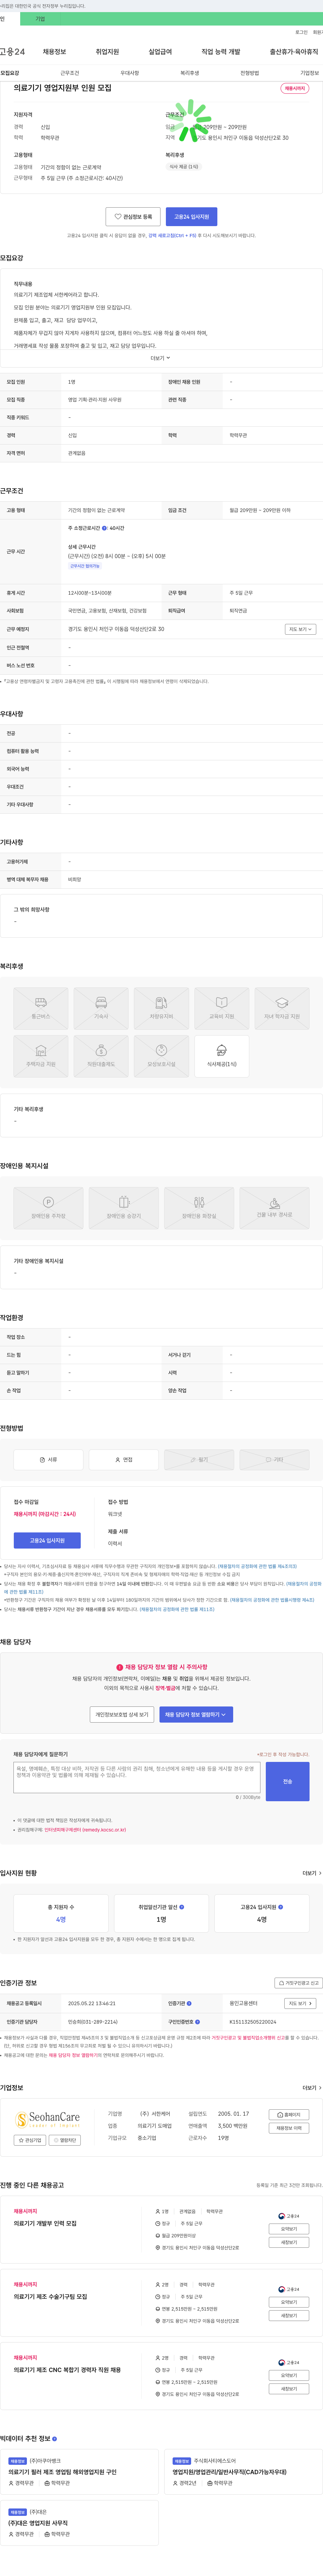This screenshot has height=2576, width=323.
Task: Expand job description with 더보기
Action: point(160,358)
